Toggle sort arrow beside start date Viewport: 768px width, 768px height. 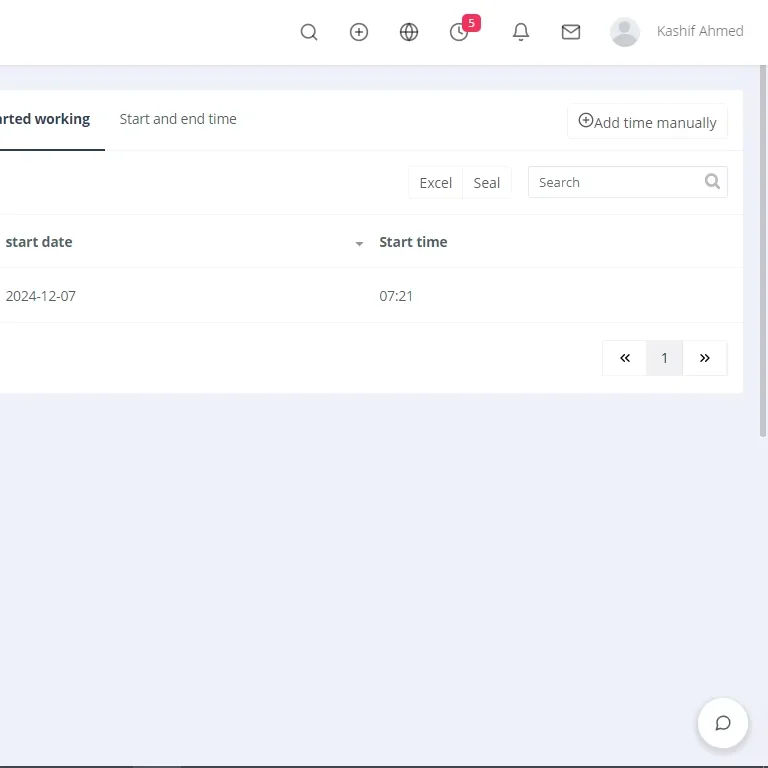tap(359, 243)
